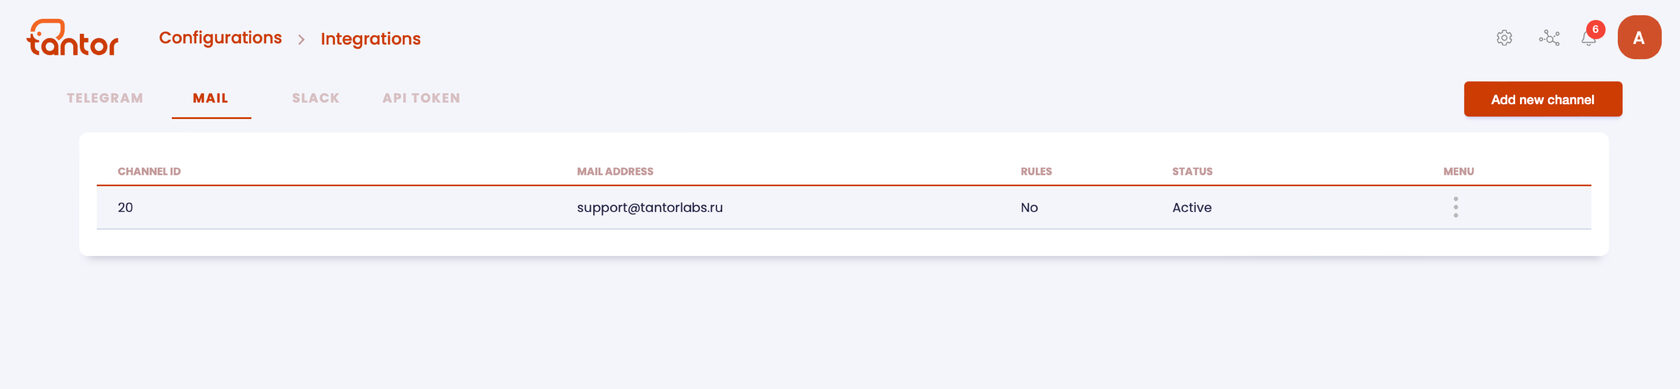The width and height of the screenshot is (1680, 389).
Task: Sort by Channel ID column header
Action: pos(149,172)
